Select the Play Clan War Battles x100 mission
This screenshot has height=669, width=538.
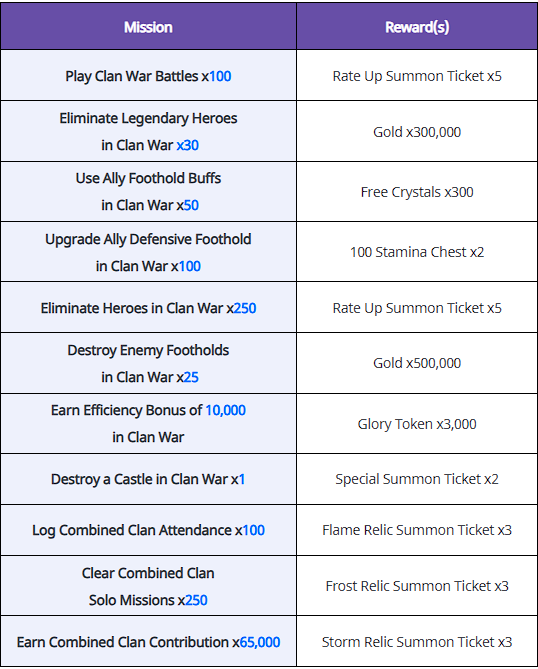coord(148,76)
